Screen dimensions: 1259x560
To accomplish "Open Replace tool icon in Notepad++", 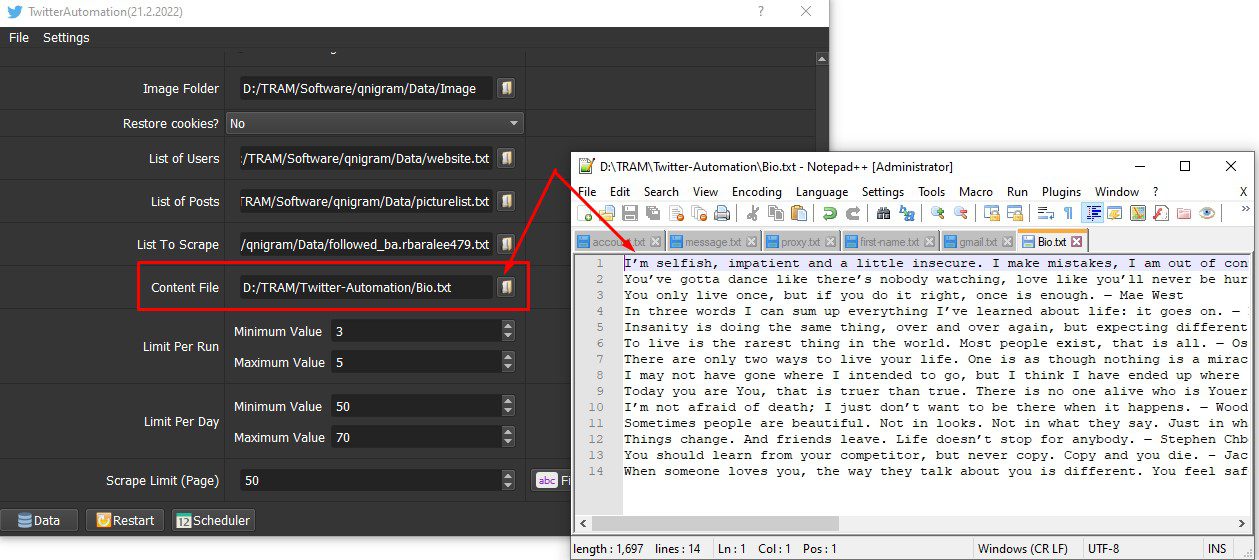I will coord(906,213).
